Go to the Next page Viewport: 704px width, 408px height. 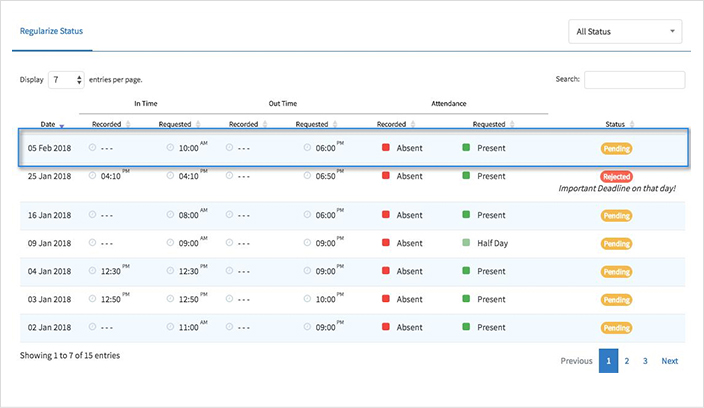pyautogui.click(x=669, y=361)
